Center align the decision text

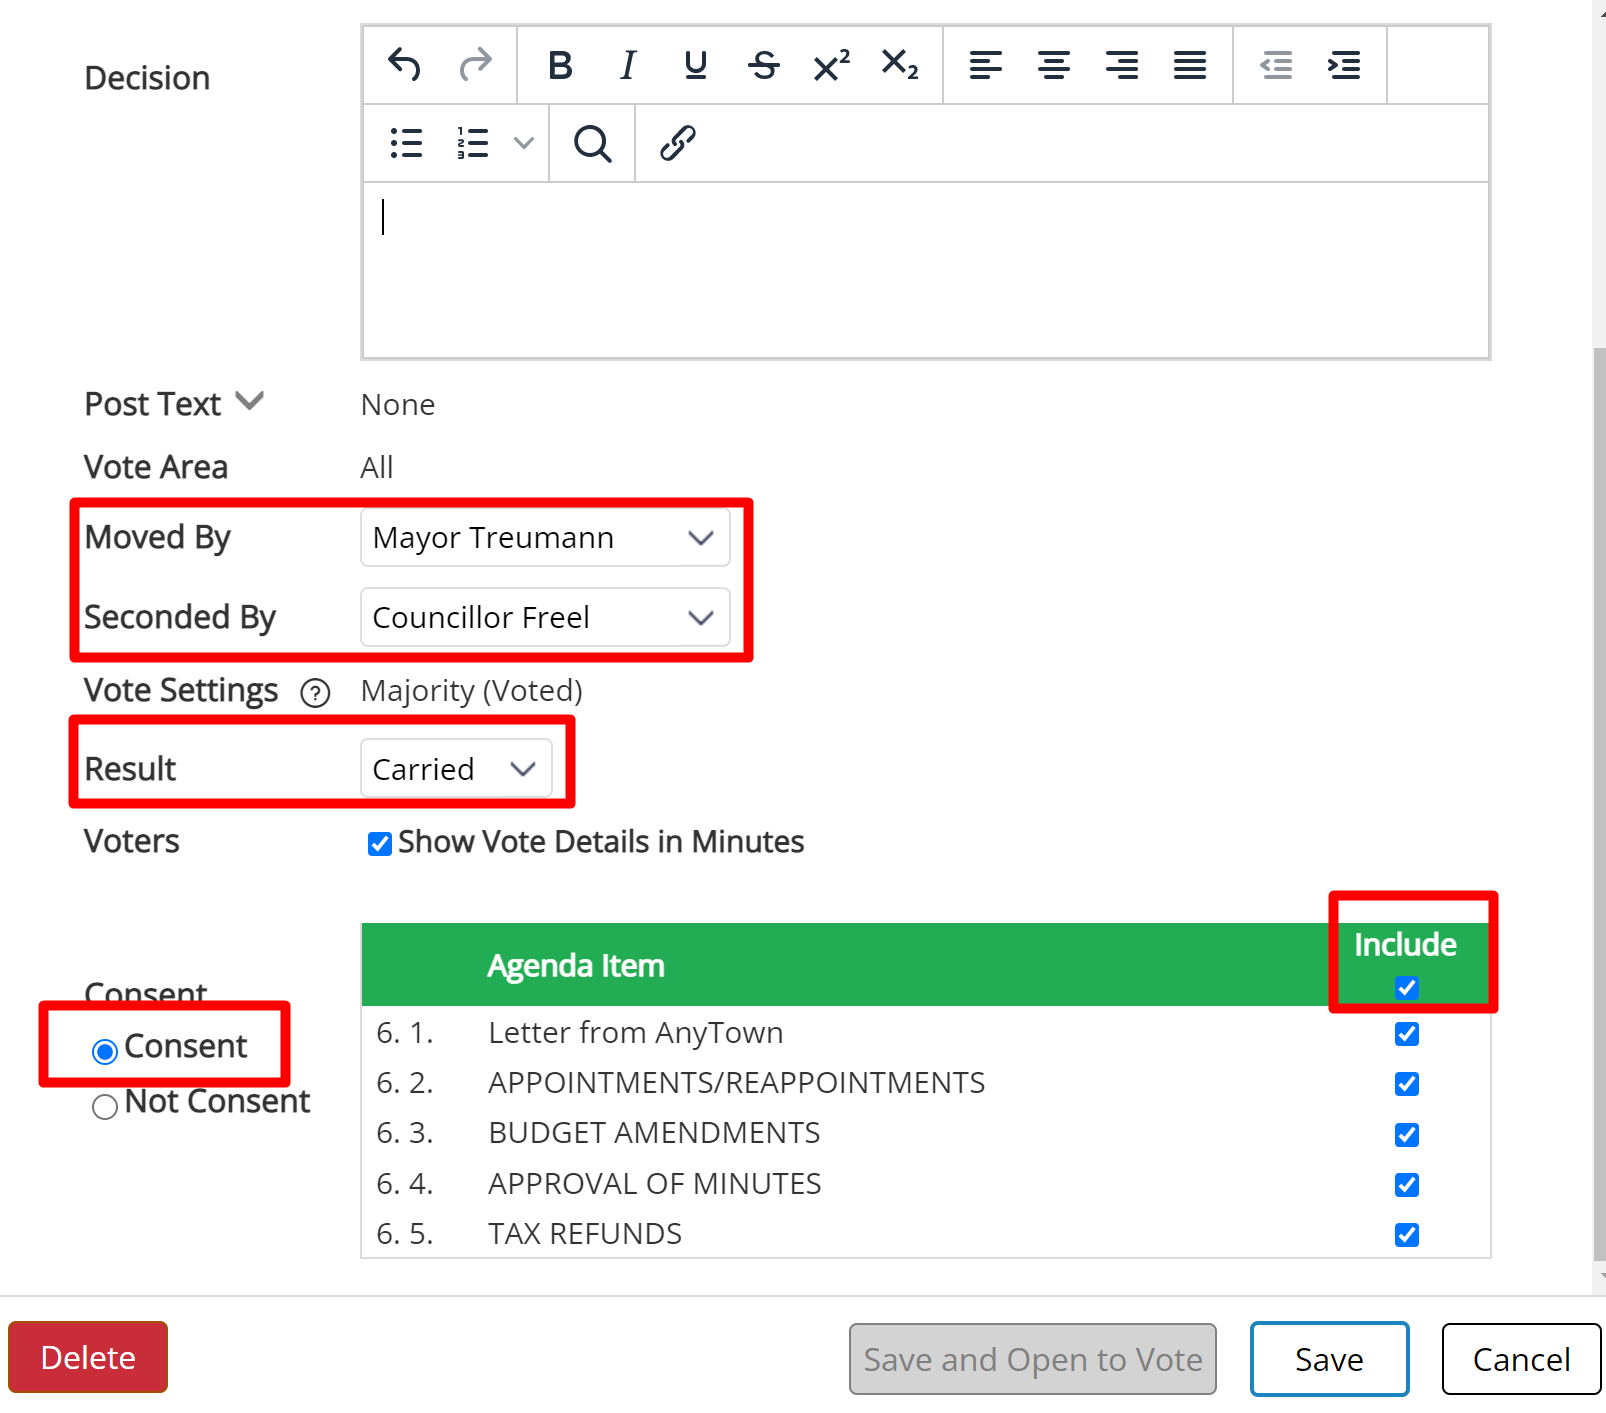coord(1054,65)
